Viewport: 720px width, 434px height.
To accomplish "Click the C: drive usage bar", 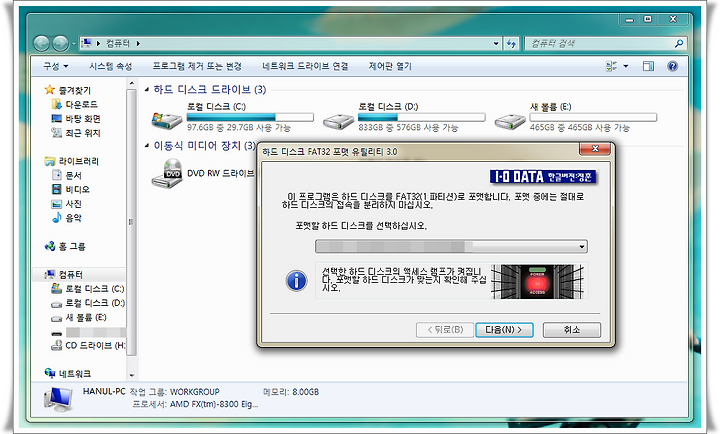I will [250, 118].
